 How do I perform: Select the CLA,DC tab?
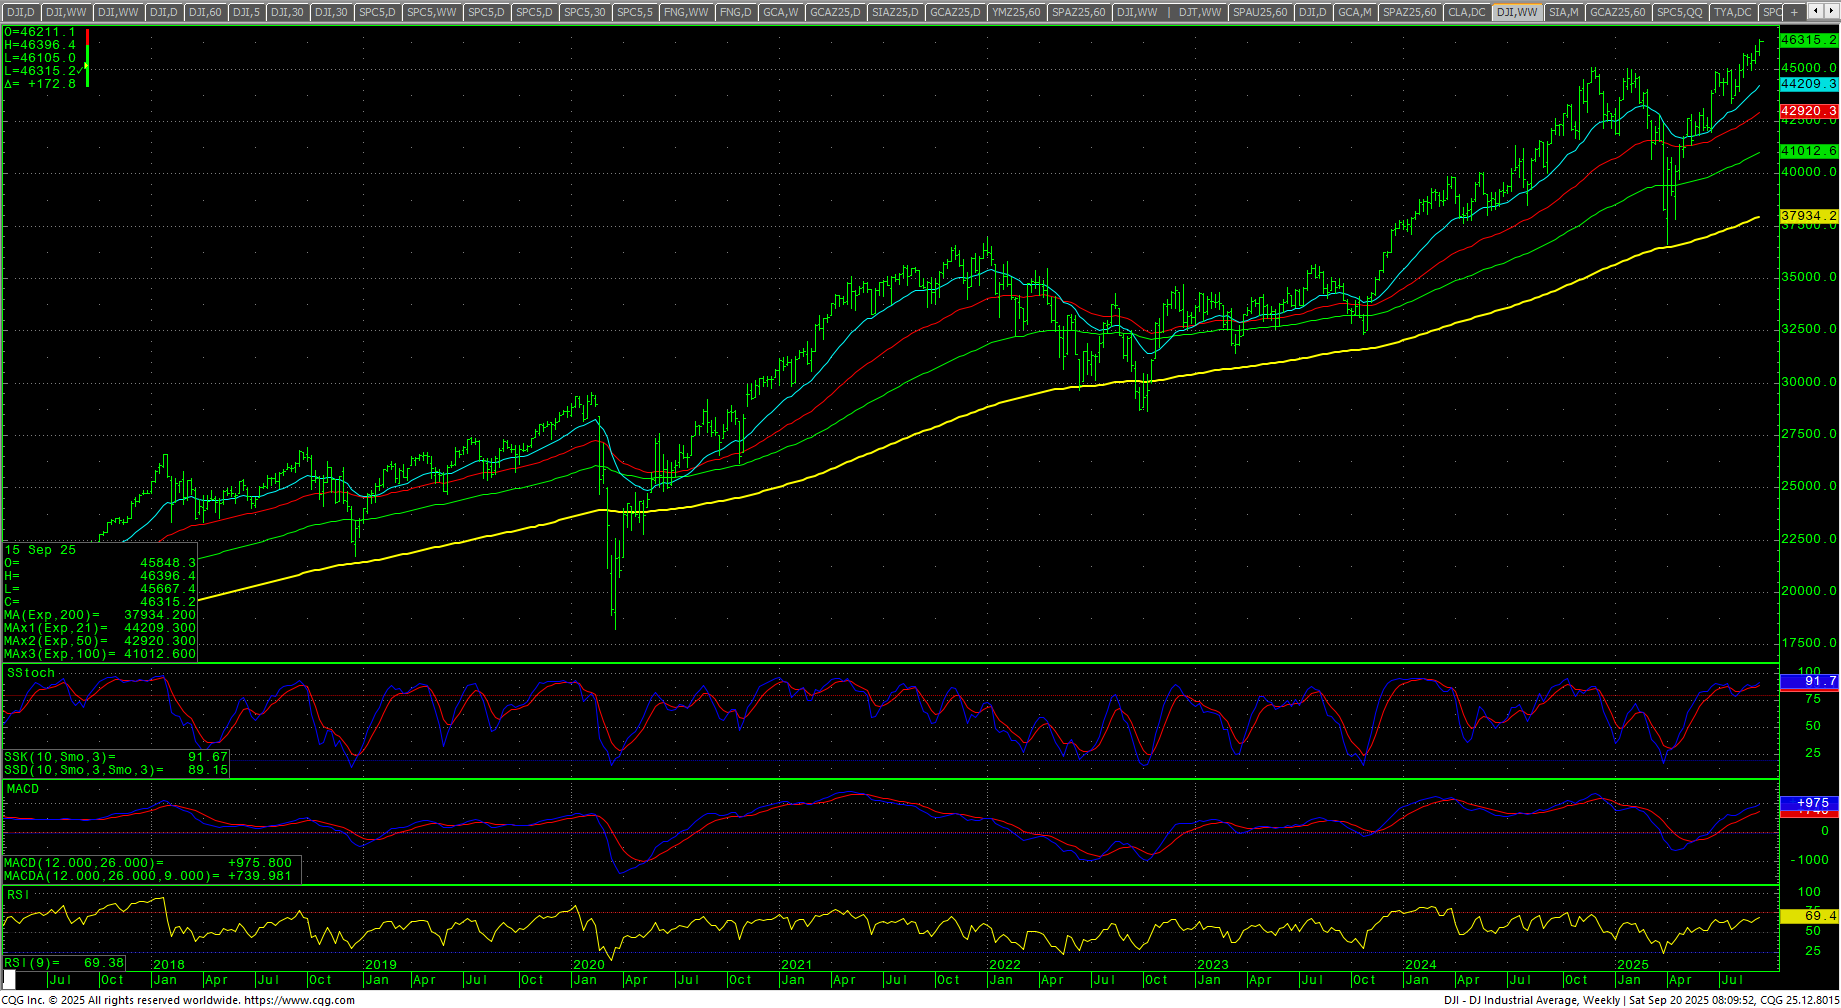tap(1466, 12)
